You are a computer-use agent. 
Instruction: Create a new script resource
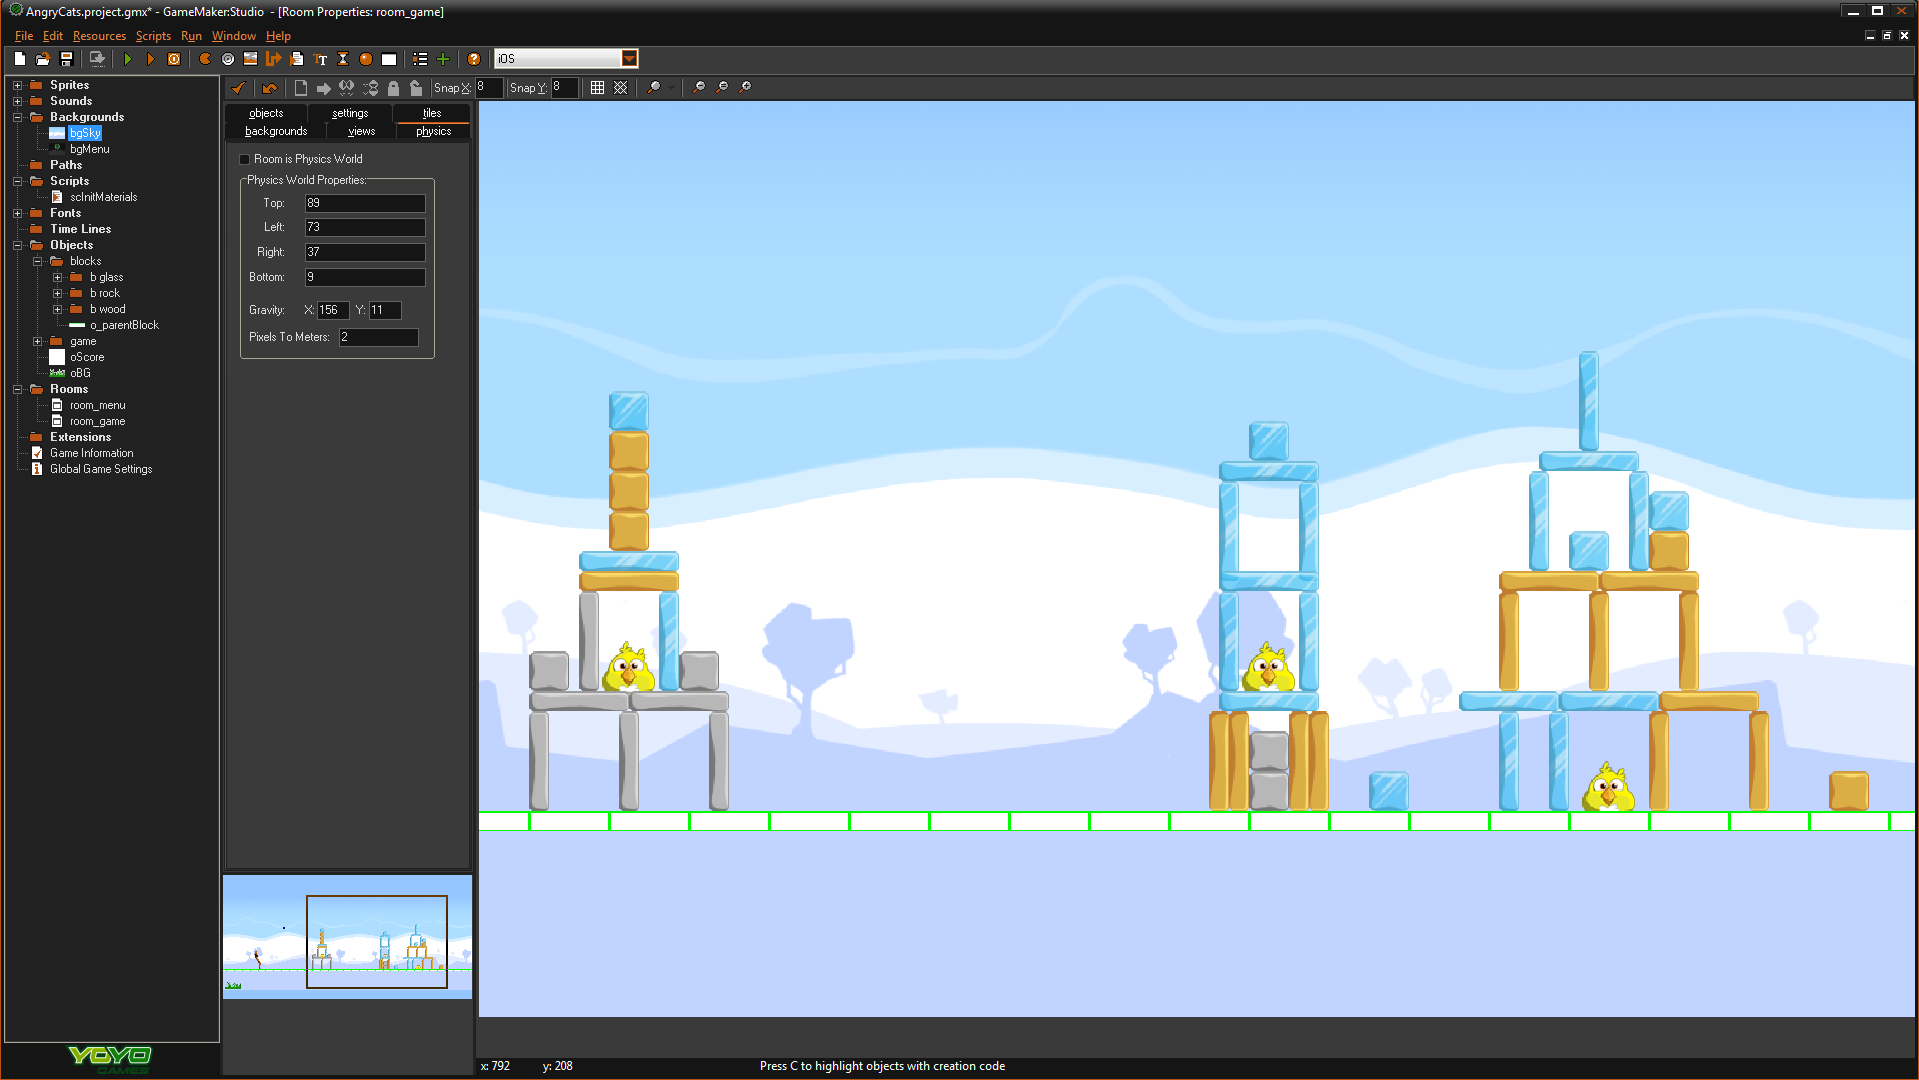point(297,59)
